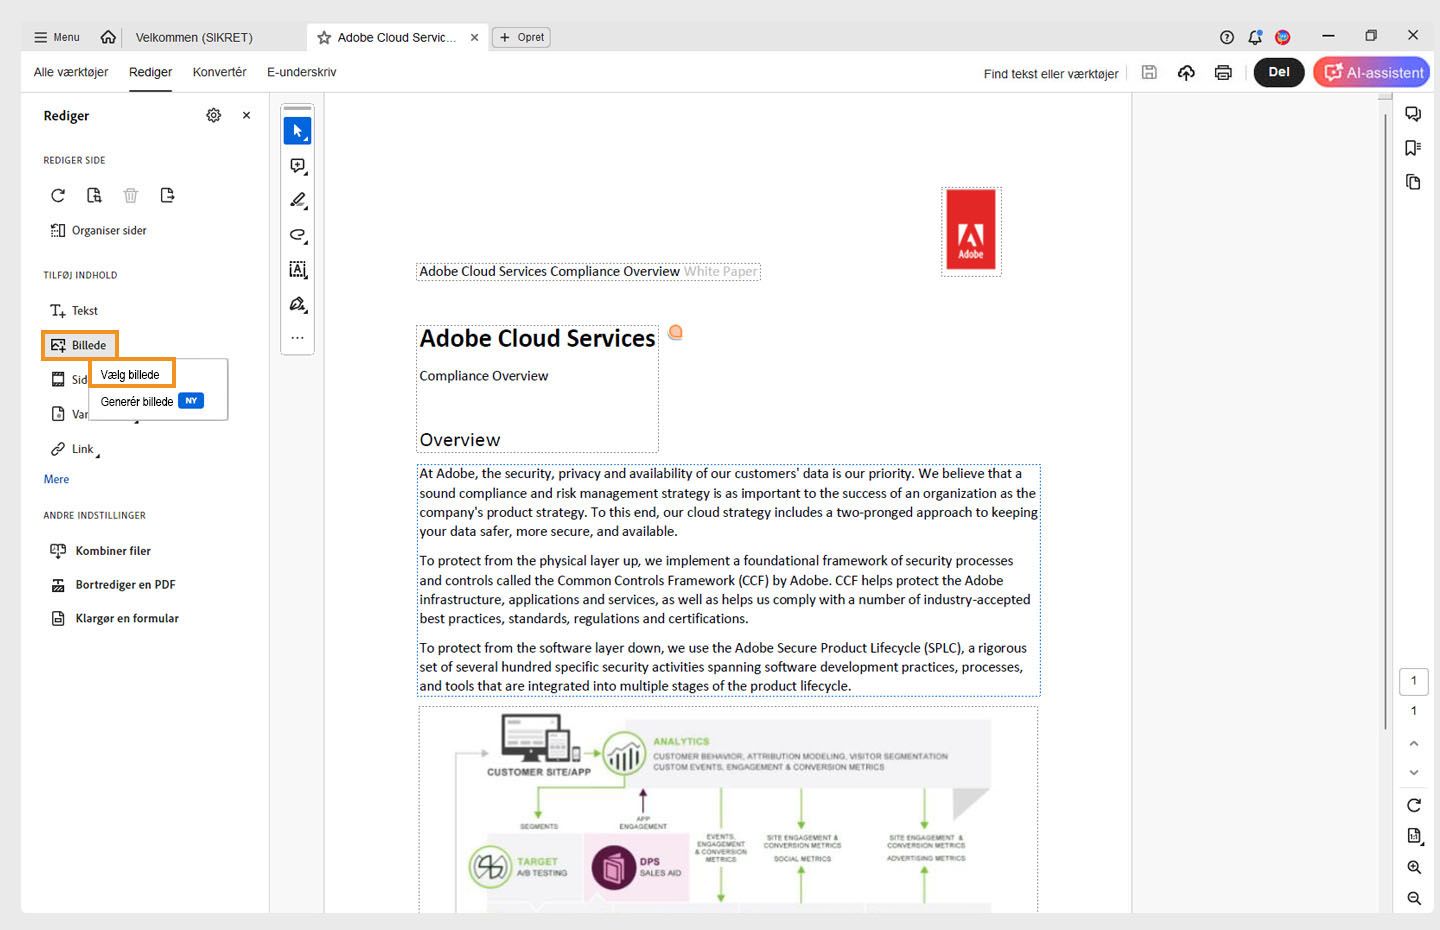1440x930 pixels.
Task: Toggle the AI-assistent panel
Action: 1371,72
